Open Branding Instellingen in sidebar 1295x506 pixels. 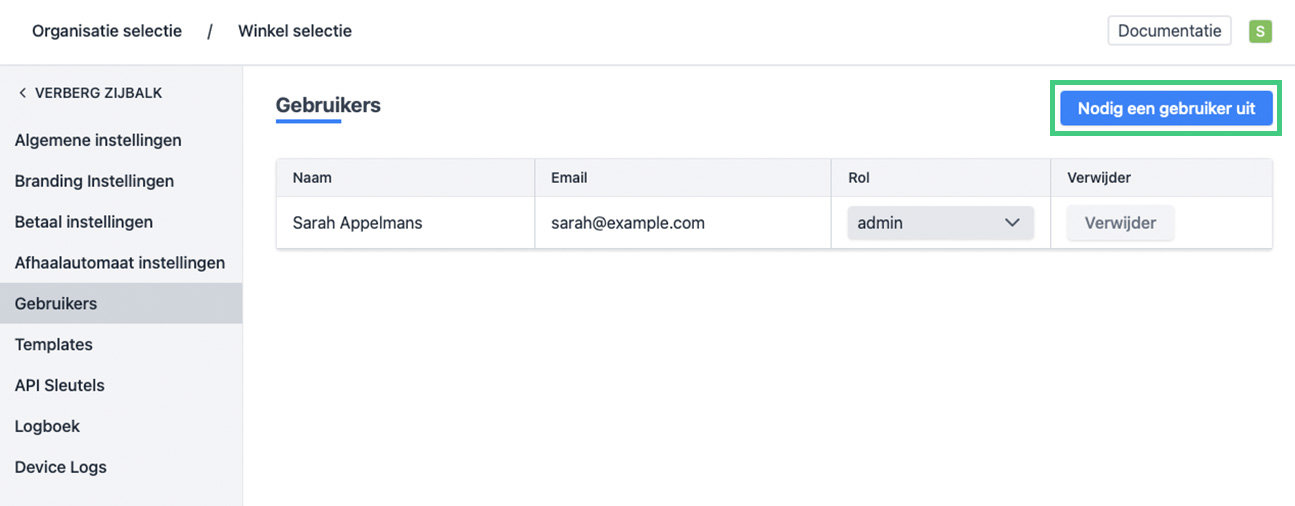(x=94, y=181)
